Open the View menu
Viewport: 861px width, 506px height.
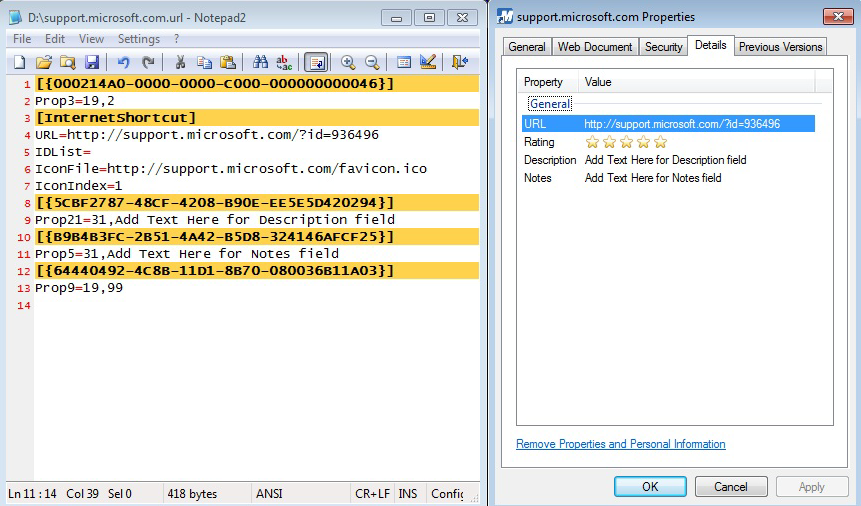[x=91, y=39]
